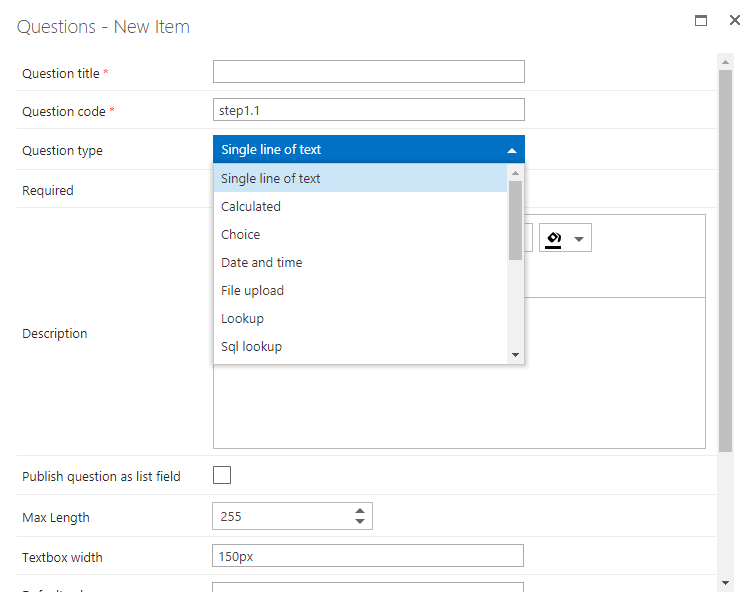Click the Questions - New Item title
This screenshot has height=599, width=752.
coord(103,27)
